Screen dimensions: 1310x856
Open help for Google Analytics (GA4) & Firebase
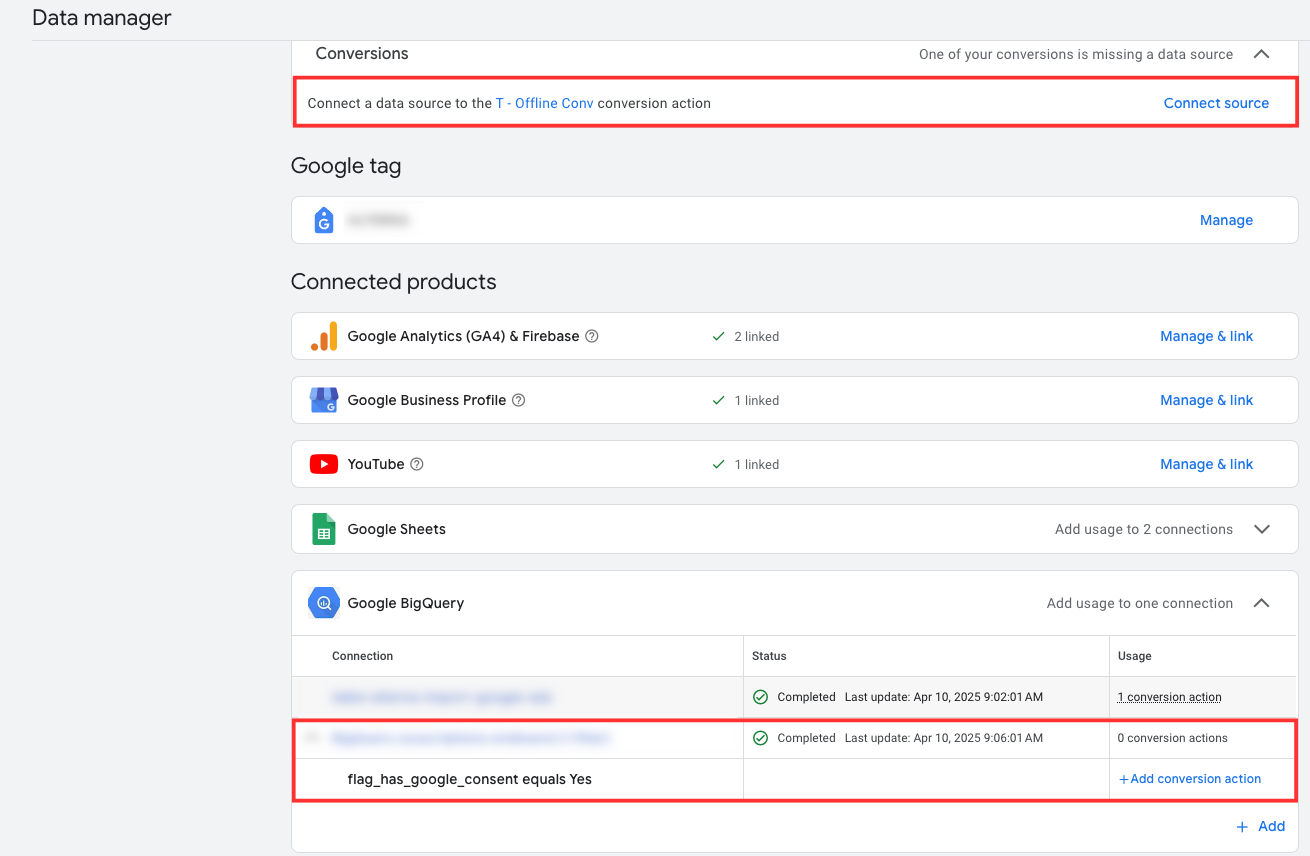[592, 336]
